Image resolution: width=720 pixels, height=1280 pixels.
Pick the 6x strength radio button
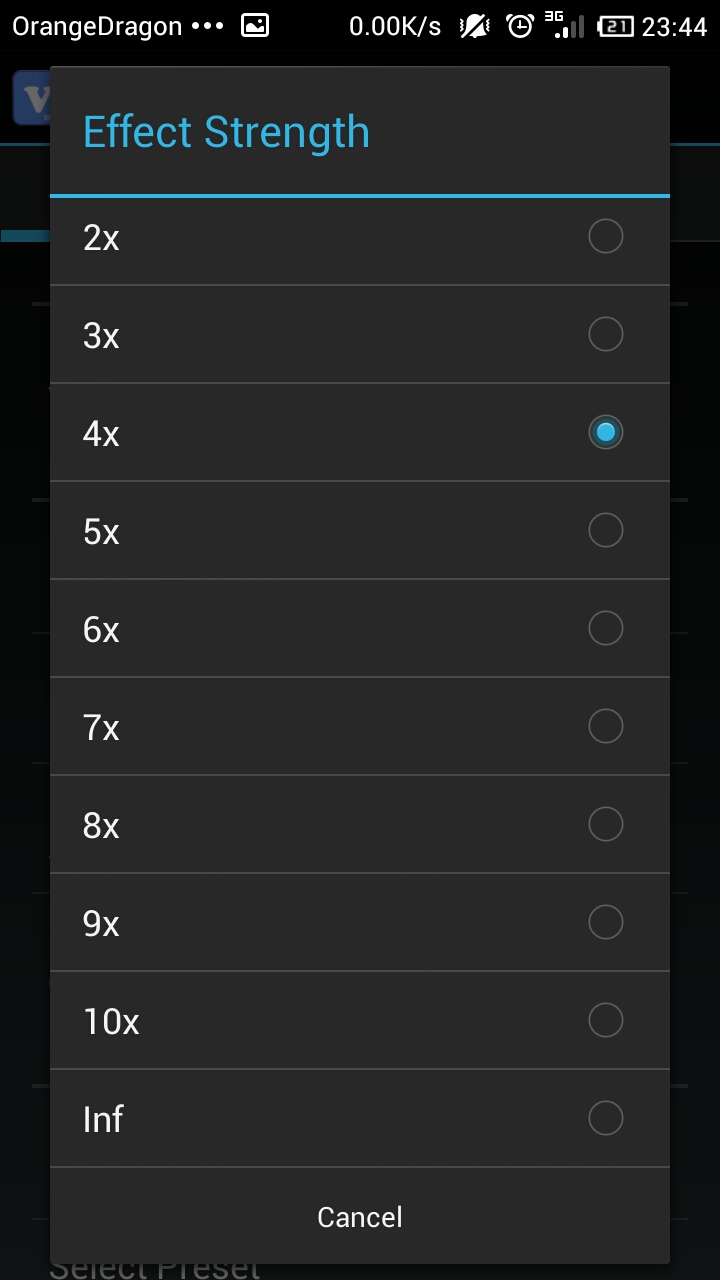pos(605,628)
